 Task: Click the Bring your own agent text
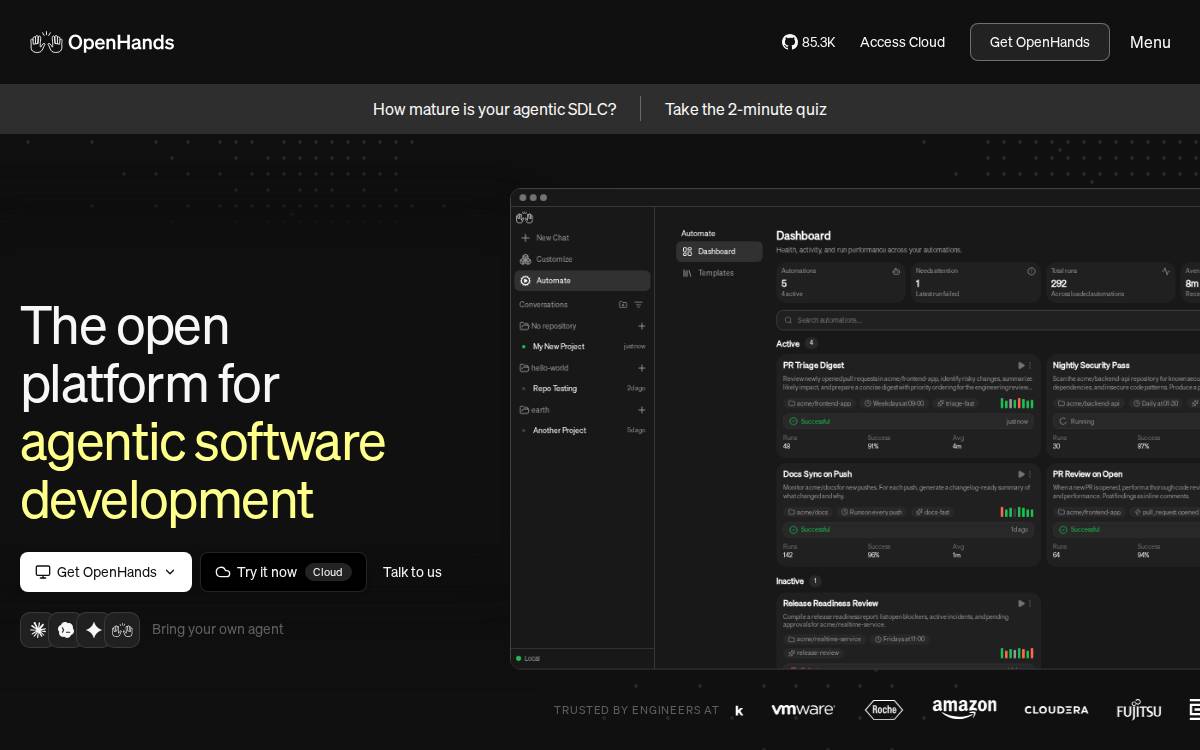pos(218,629)
